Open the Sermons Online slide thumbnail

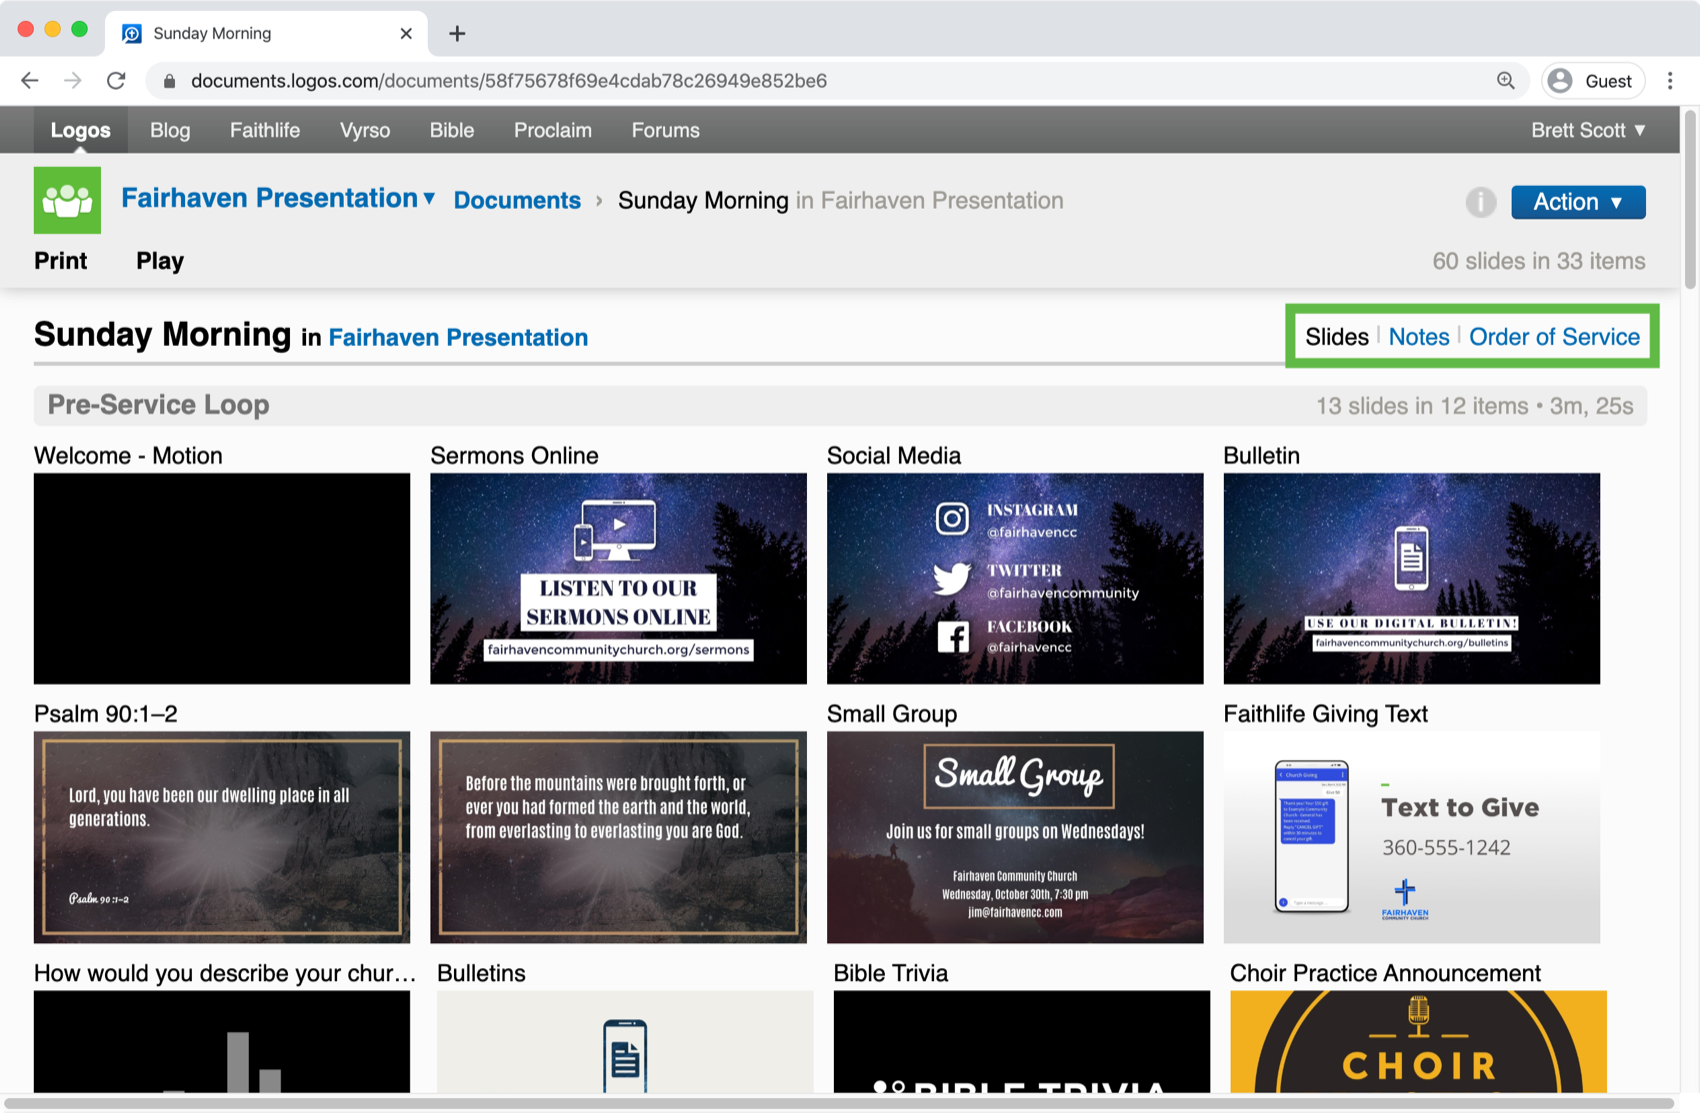click(x=618, y=579)
